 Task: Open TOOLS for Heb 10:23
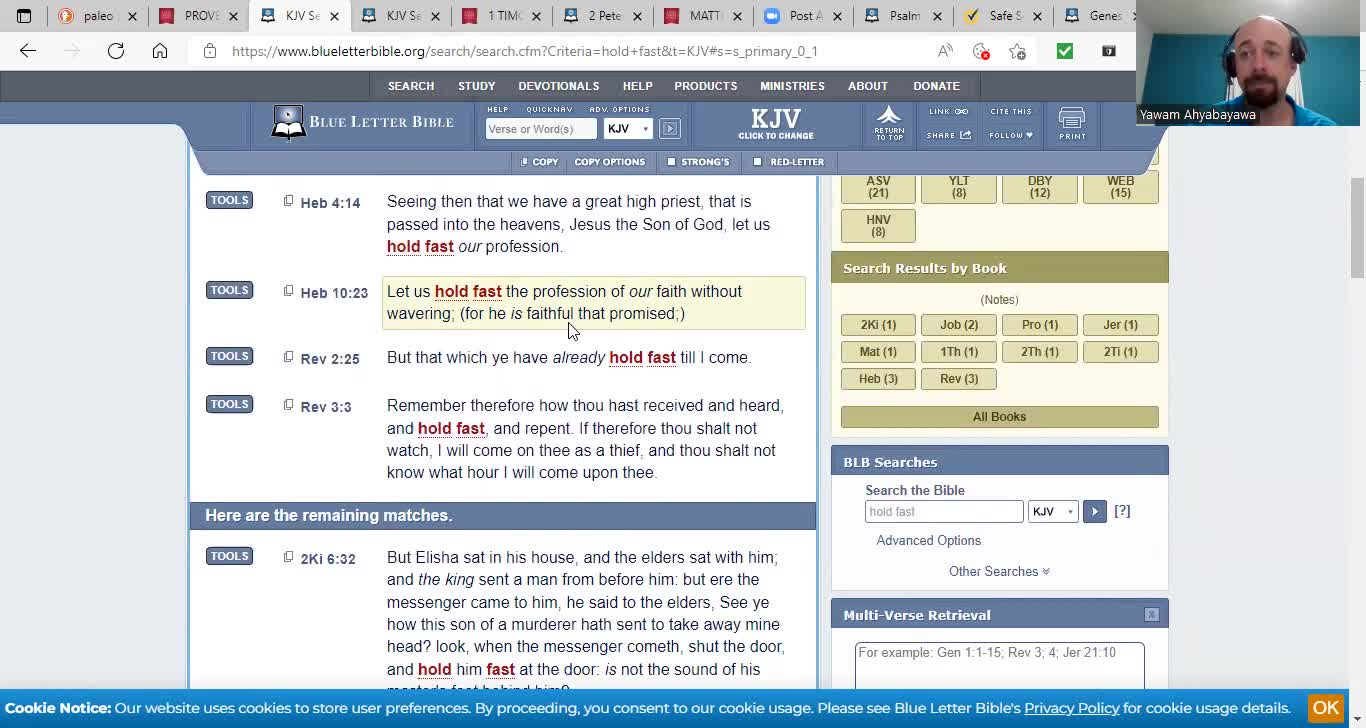click(x=229, y=290)
